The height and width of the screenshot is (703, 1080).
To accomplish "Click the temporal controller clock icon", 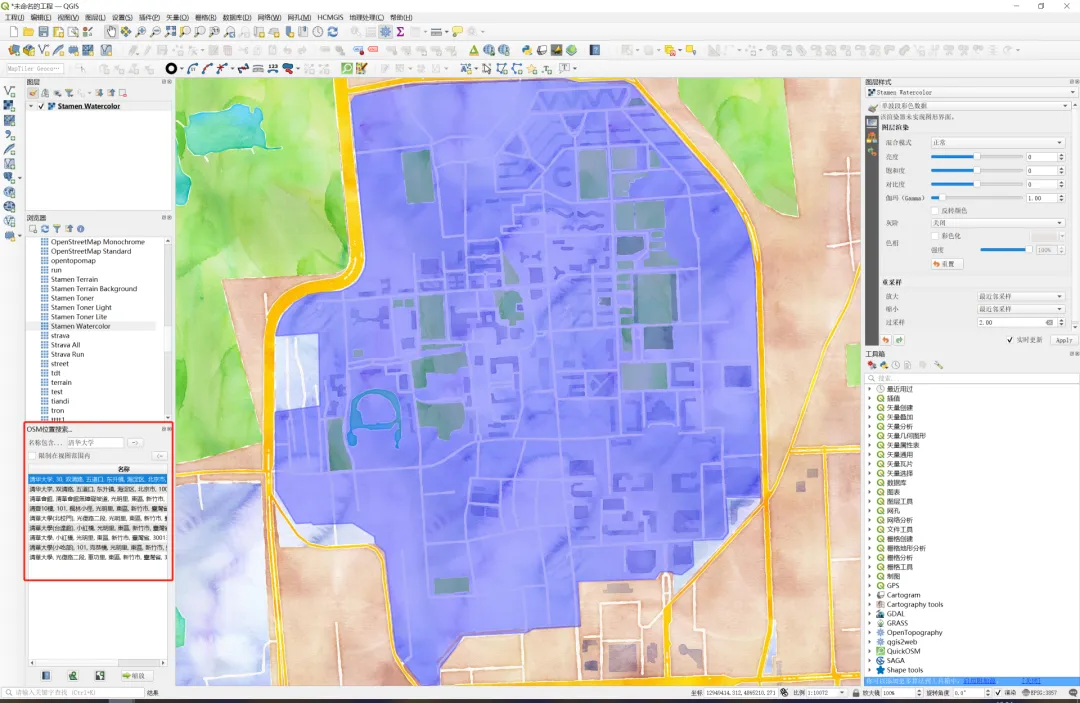I will (x=318, y=32).
